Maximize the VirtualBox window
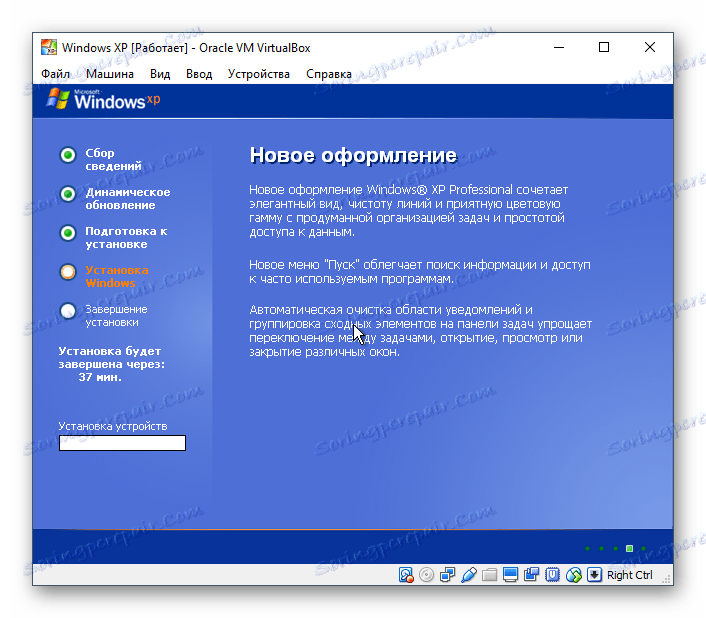The height and width of the screenshot is (618, 706). [x=604, y=47]
